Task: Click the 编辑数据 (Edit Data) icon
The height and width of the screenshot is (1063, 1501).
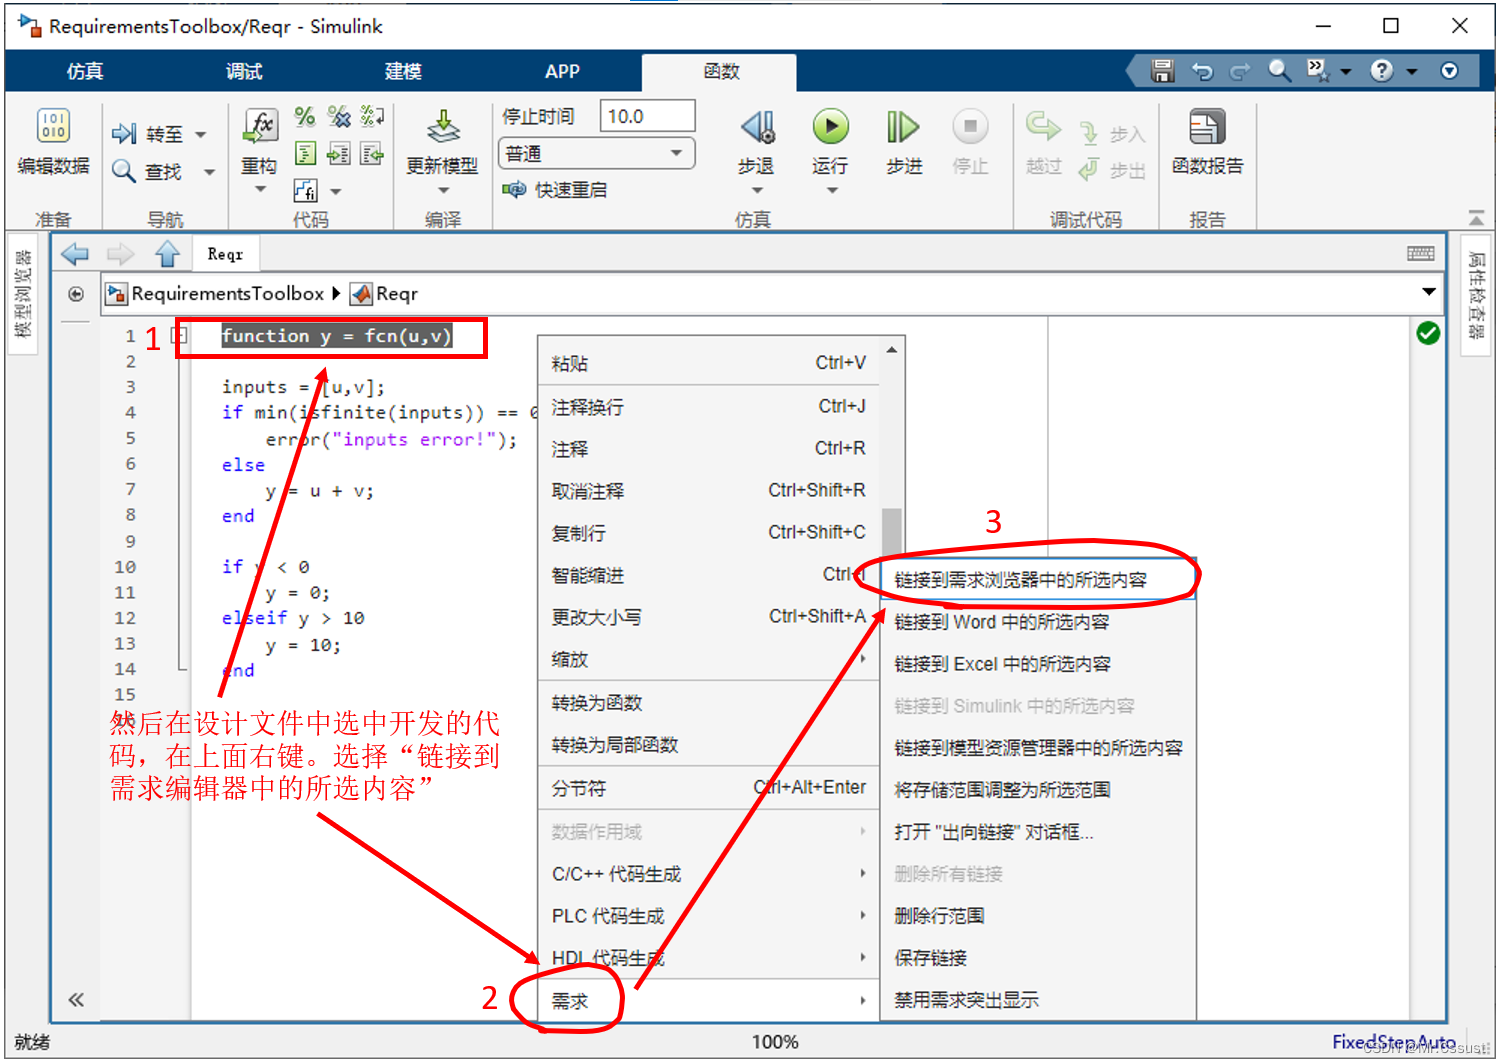Action: (x=53, y=128)
